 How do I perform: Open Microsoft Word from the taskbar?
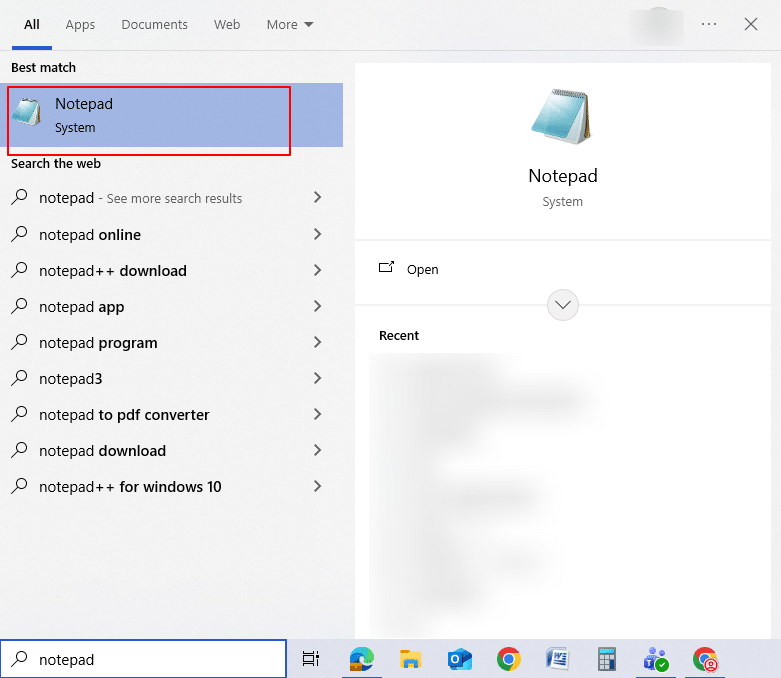pos(557,659)
